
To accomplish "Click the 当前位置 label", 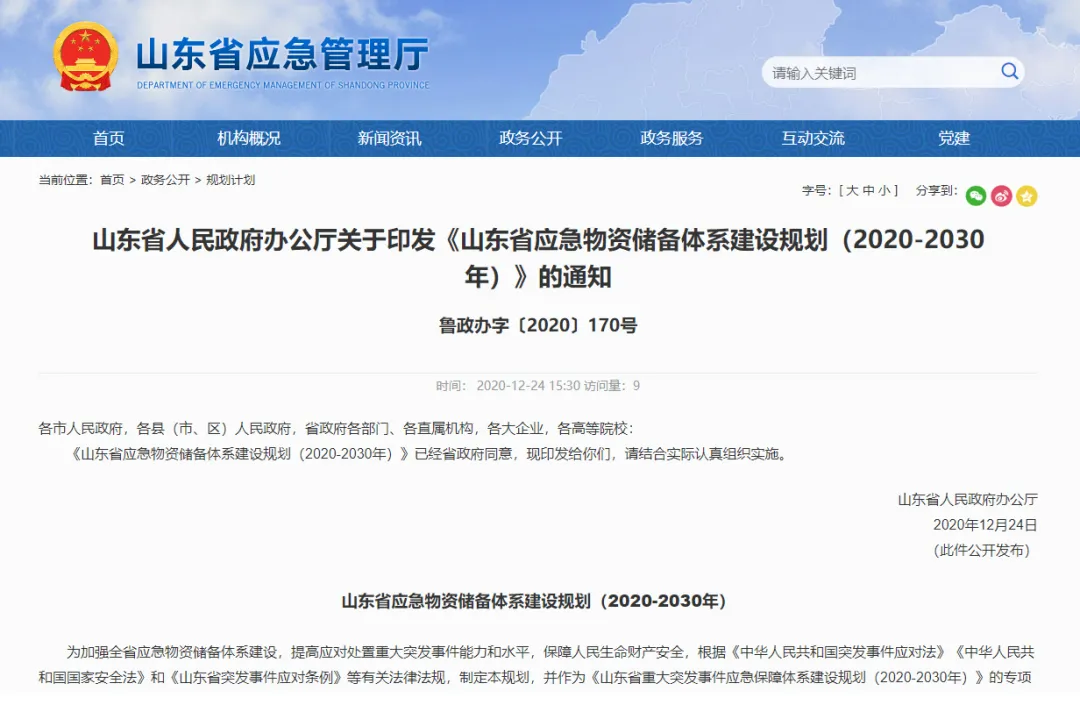I will (x=65, y=180).
